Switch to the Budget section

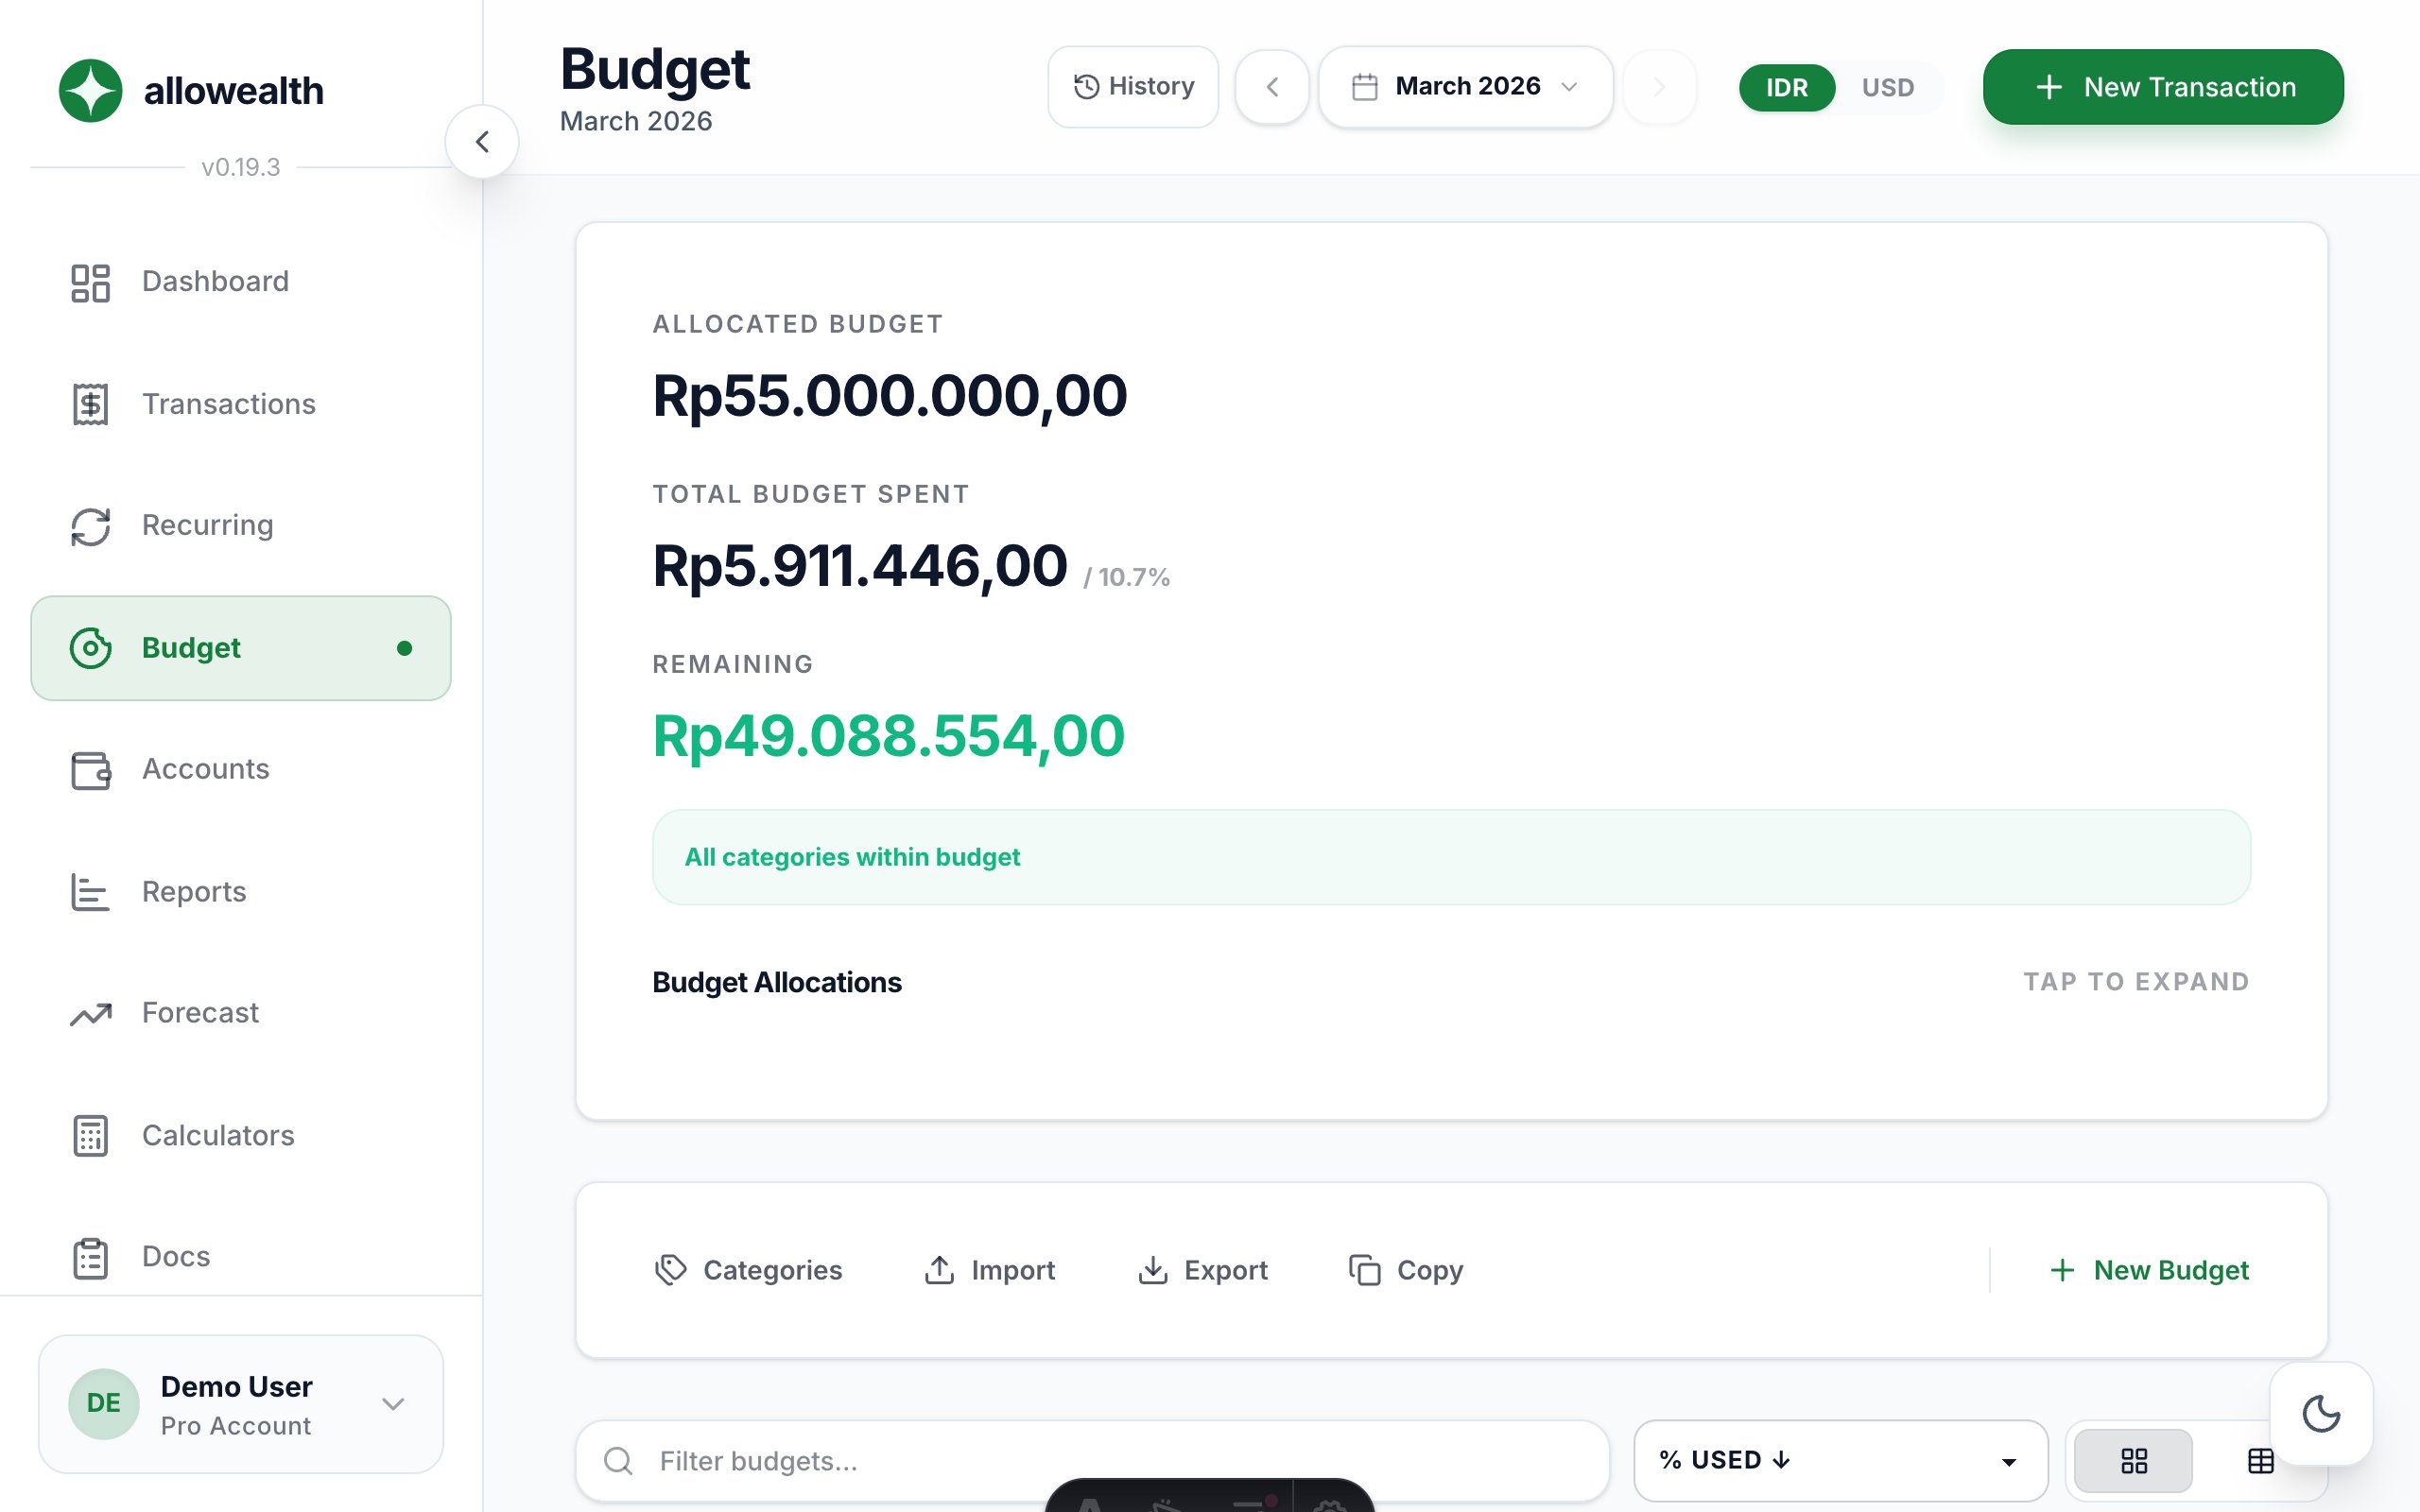pyautogui.click(x=191, y=648)
